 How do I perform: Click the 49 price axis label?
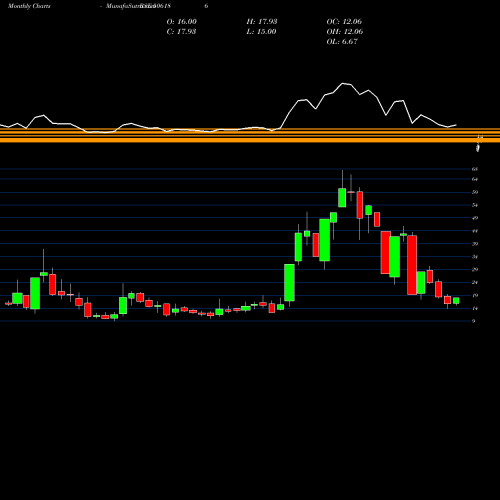coord(475,218)
